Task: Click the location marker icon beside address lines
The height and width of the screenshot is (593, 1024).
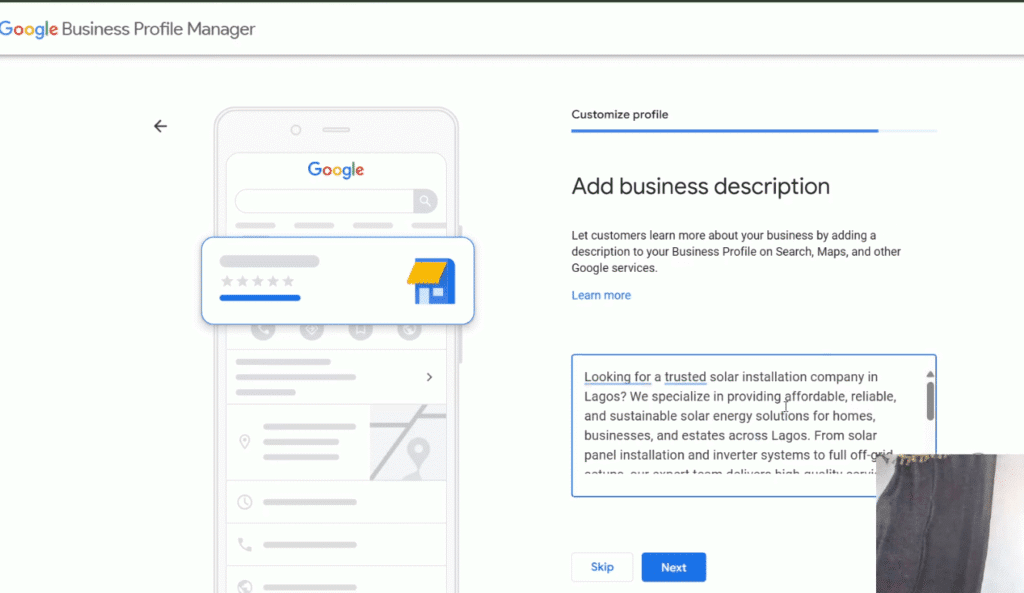Action: (245, 441)
